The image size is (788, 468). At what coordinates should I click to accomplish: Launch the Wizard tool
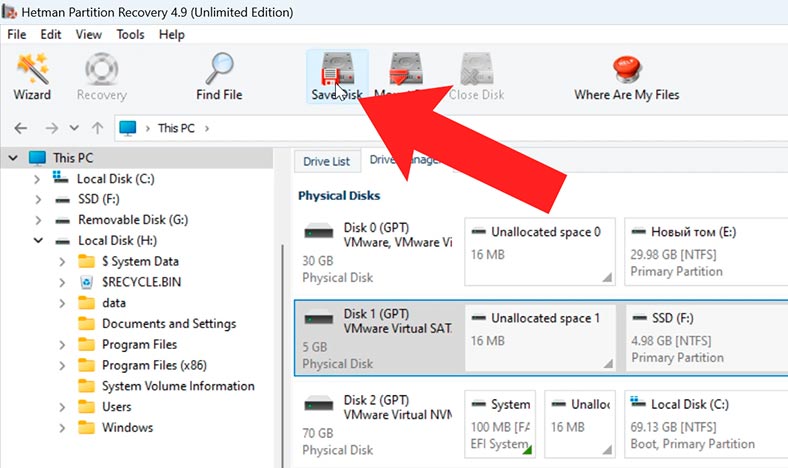(x=32, y=76)
